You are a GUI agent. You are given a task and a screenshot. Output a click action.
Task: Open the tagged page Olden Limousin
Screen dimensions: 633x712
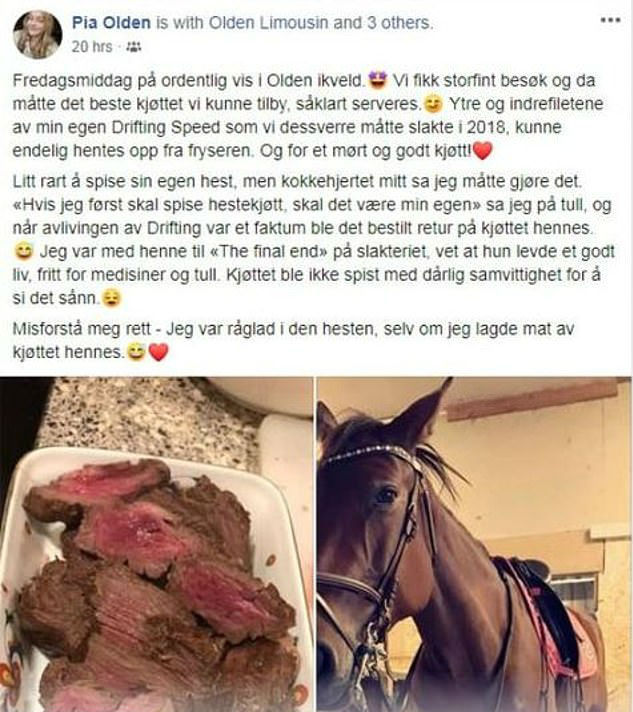(x=268, y=23)
